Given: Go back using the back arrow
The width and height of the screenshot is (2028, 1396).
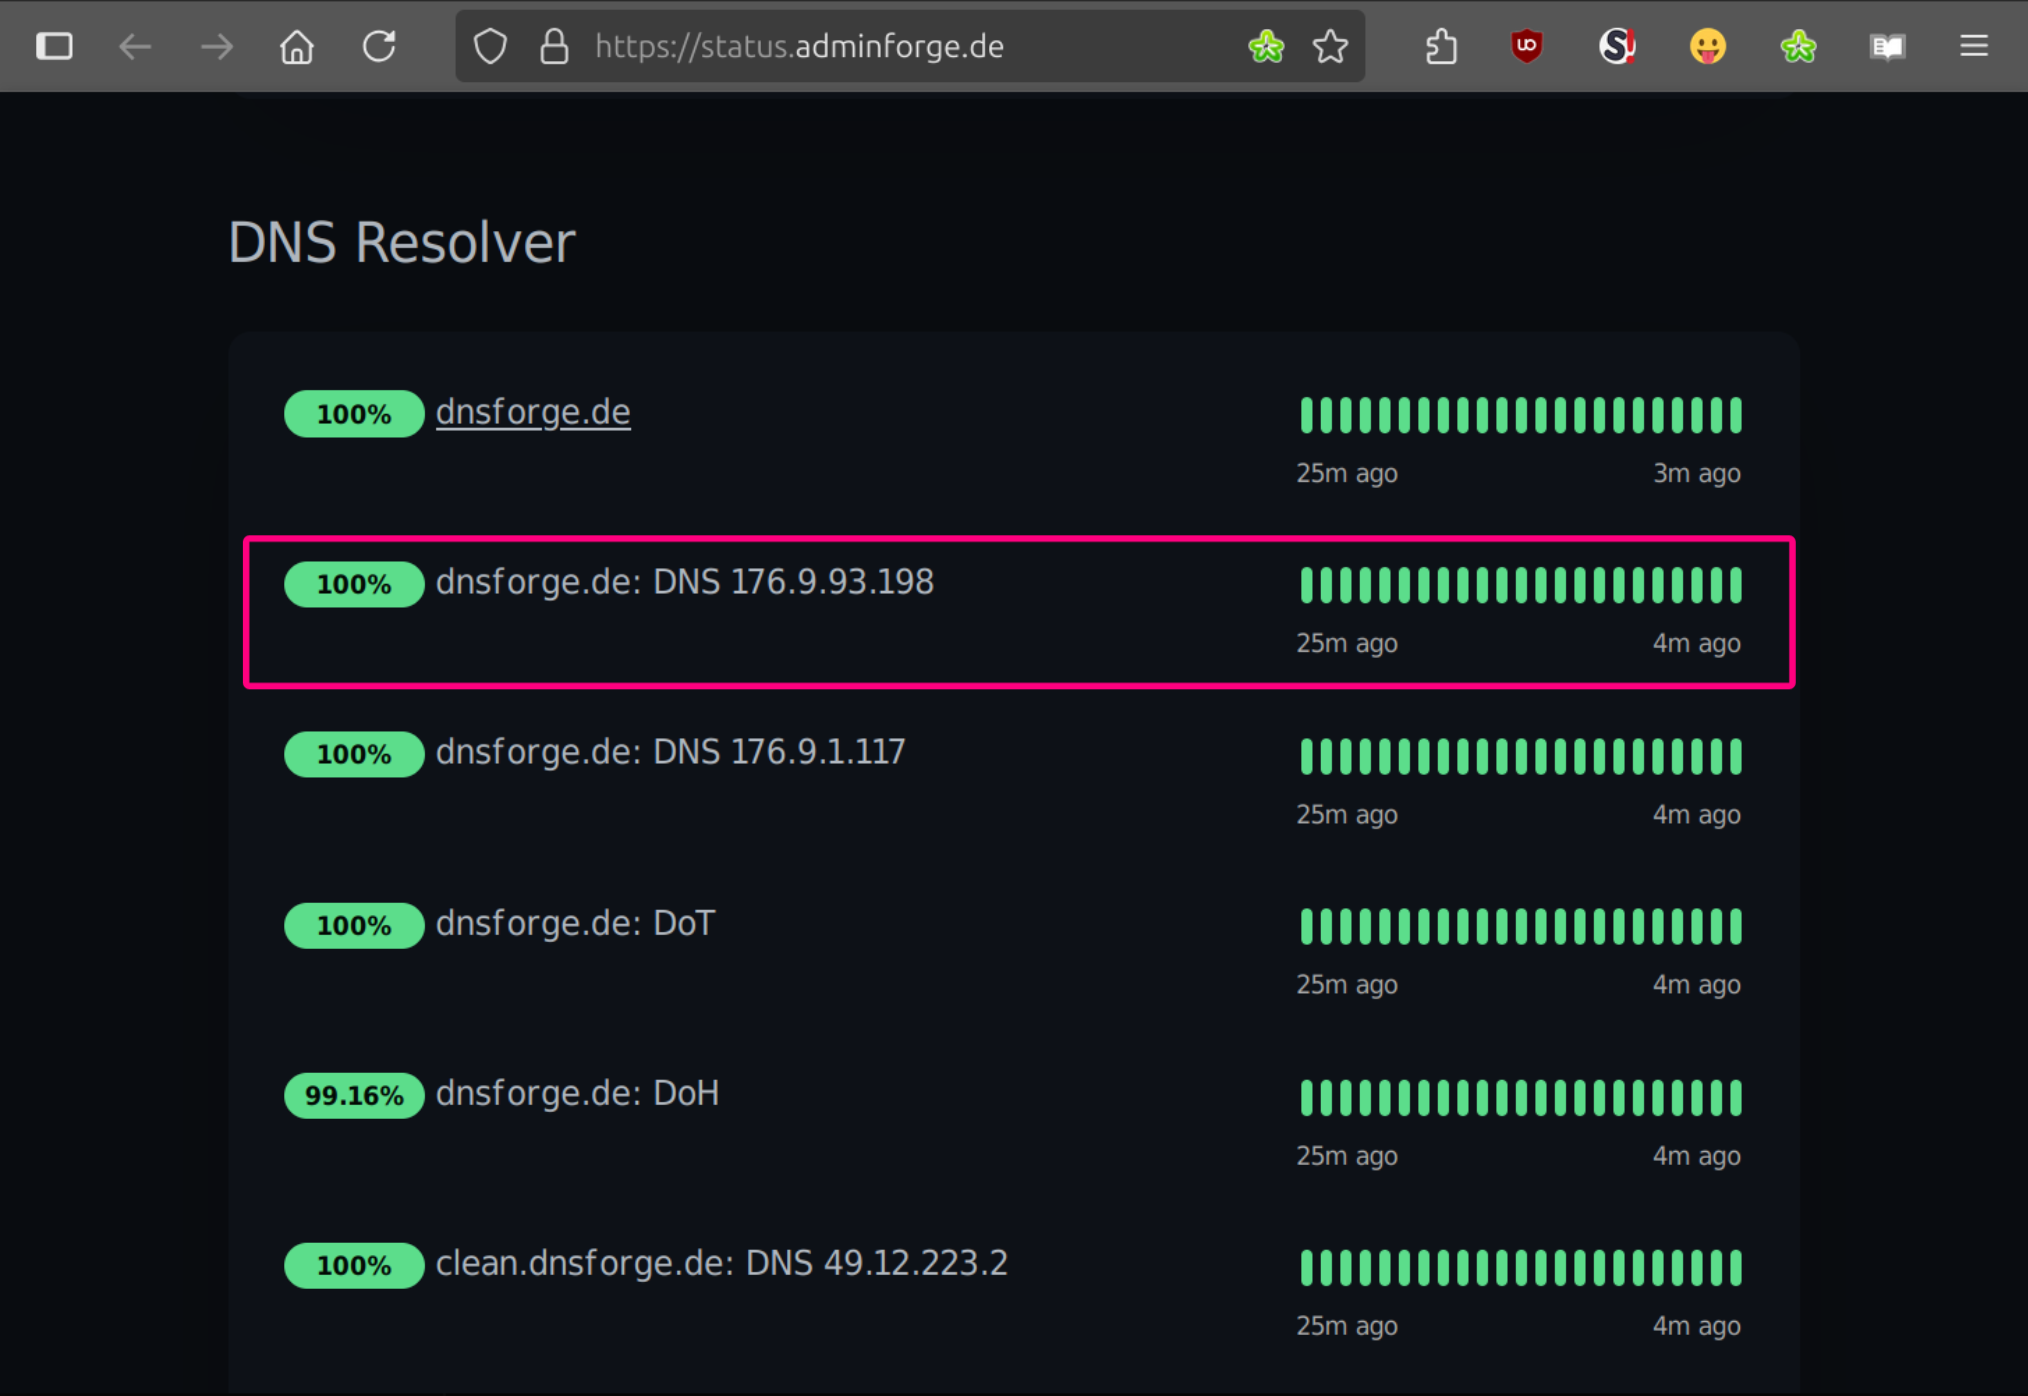Looking at the screenshot, I should tap(135, 46).
